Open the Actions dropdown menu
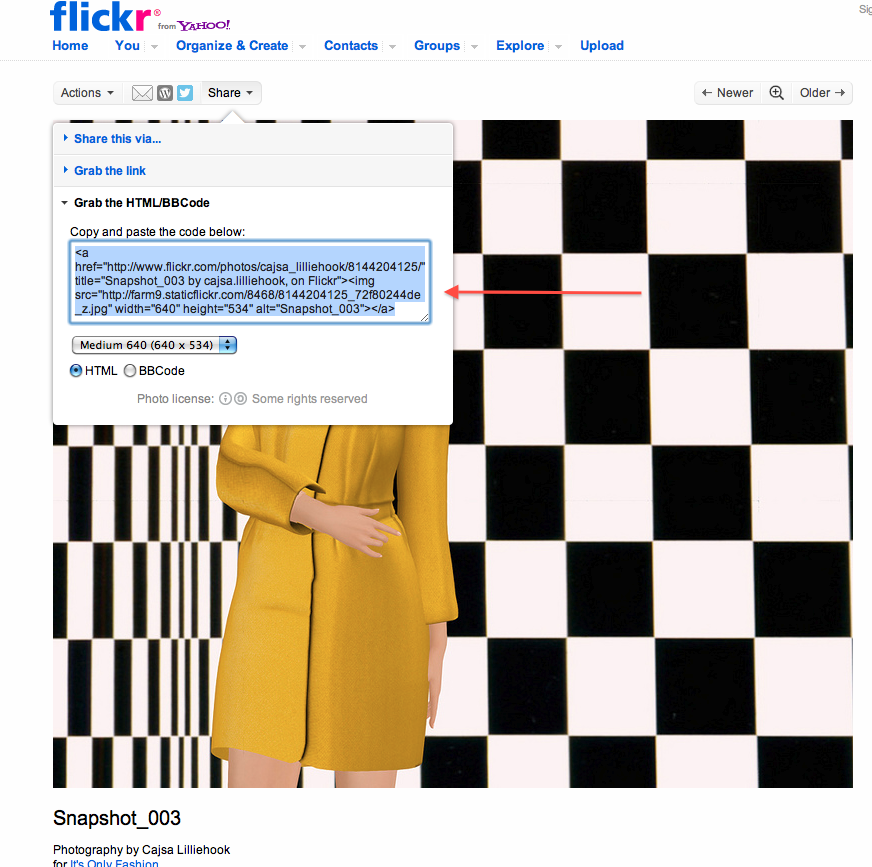This screenshot has width=872, height=867. (87, 93)
